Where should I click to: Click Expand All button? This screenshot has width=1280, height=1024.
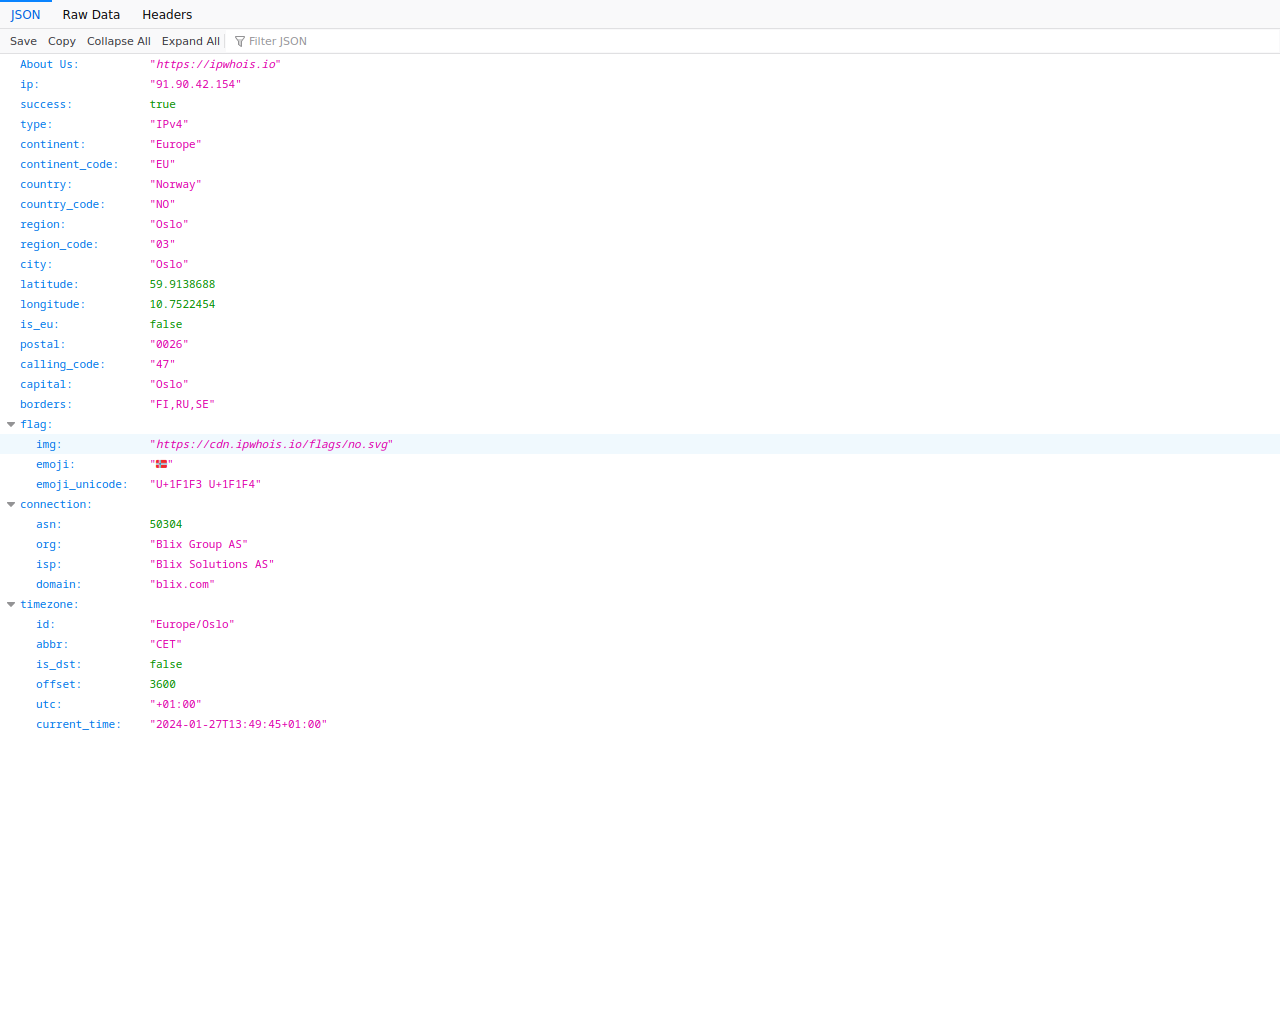click(x=191, y=41)
